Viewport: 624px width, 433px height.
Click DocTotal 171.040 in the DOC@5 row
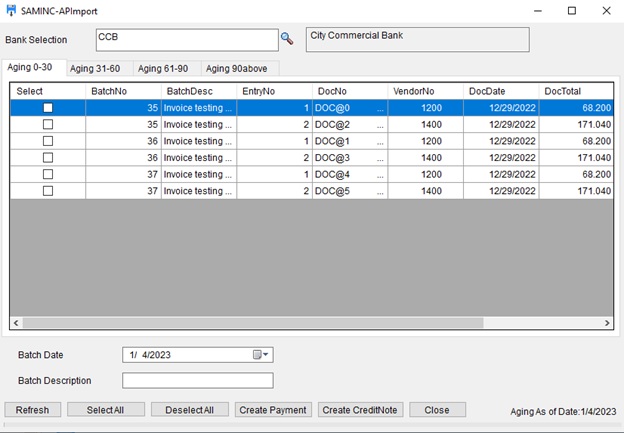click(x=576, y=191)
